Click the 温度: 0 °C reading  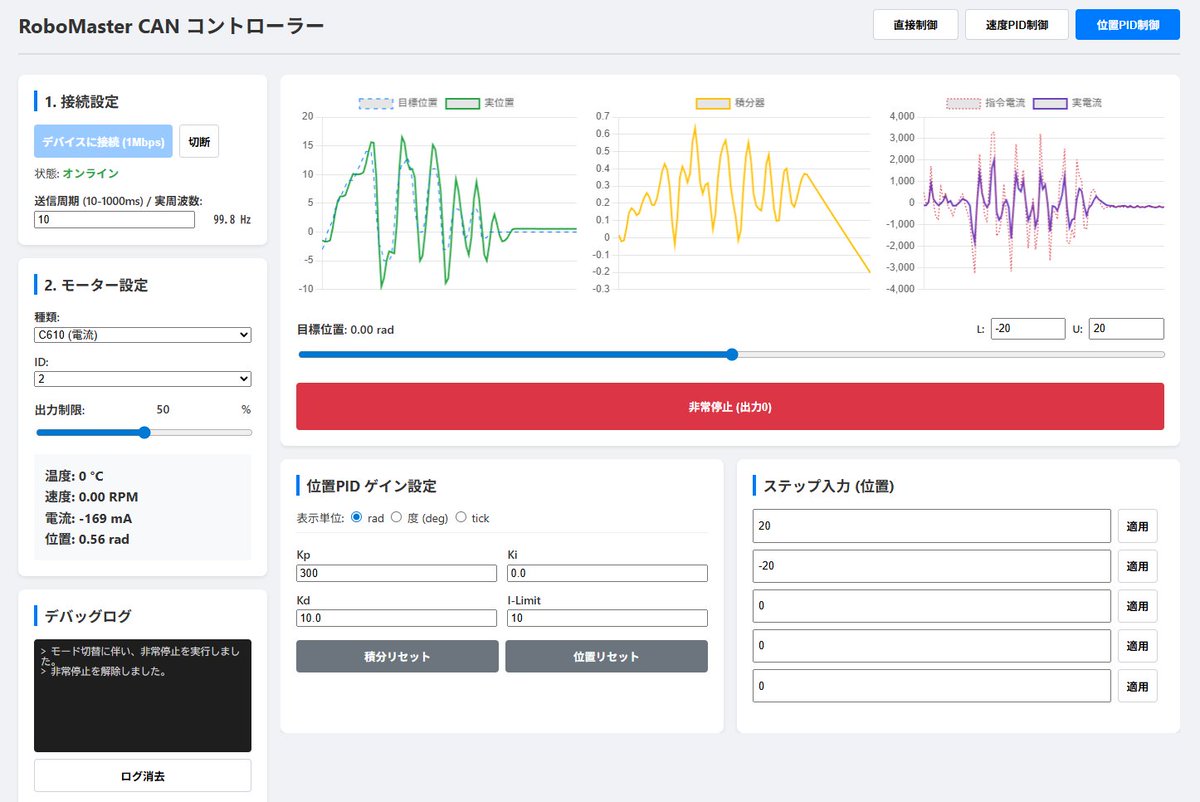click(x=75, y=476)
